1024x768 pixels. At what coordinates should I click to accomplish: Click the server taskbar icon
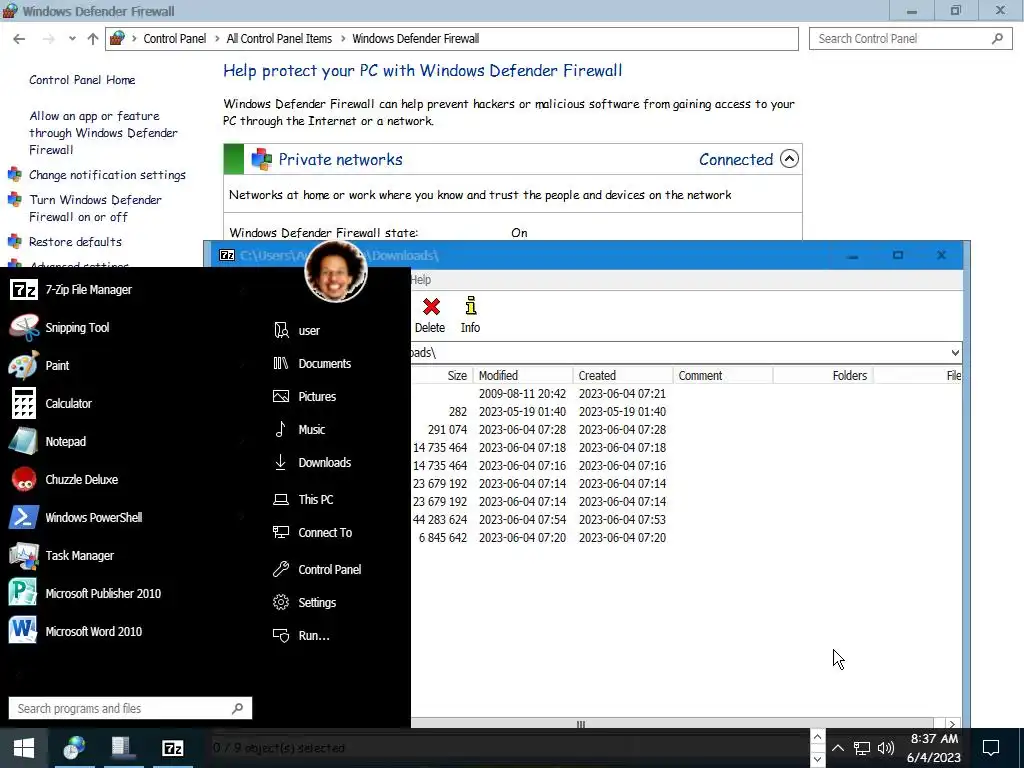[123, 748]
